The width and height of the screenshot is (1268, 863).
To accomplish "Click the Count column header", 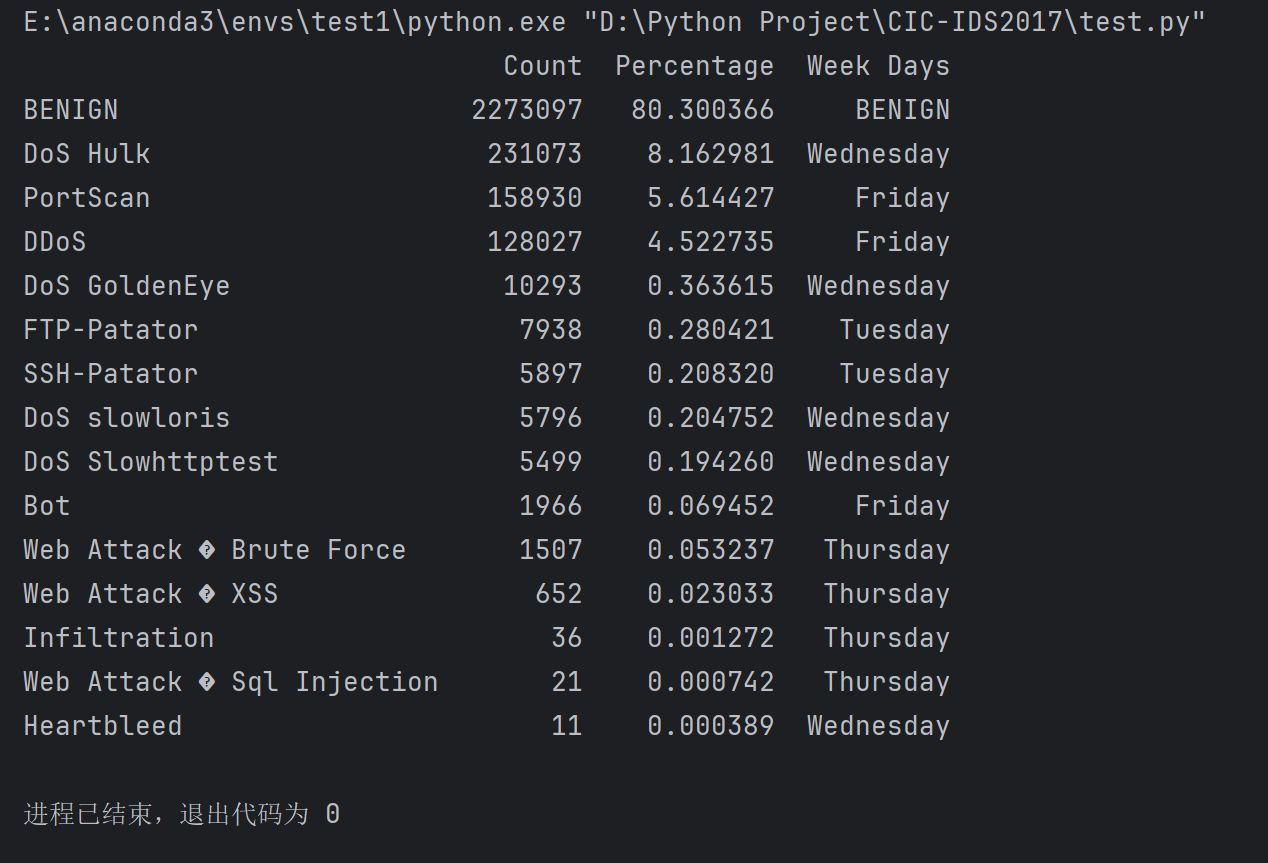I will pos(542,66).
